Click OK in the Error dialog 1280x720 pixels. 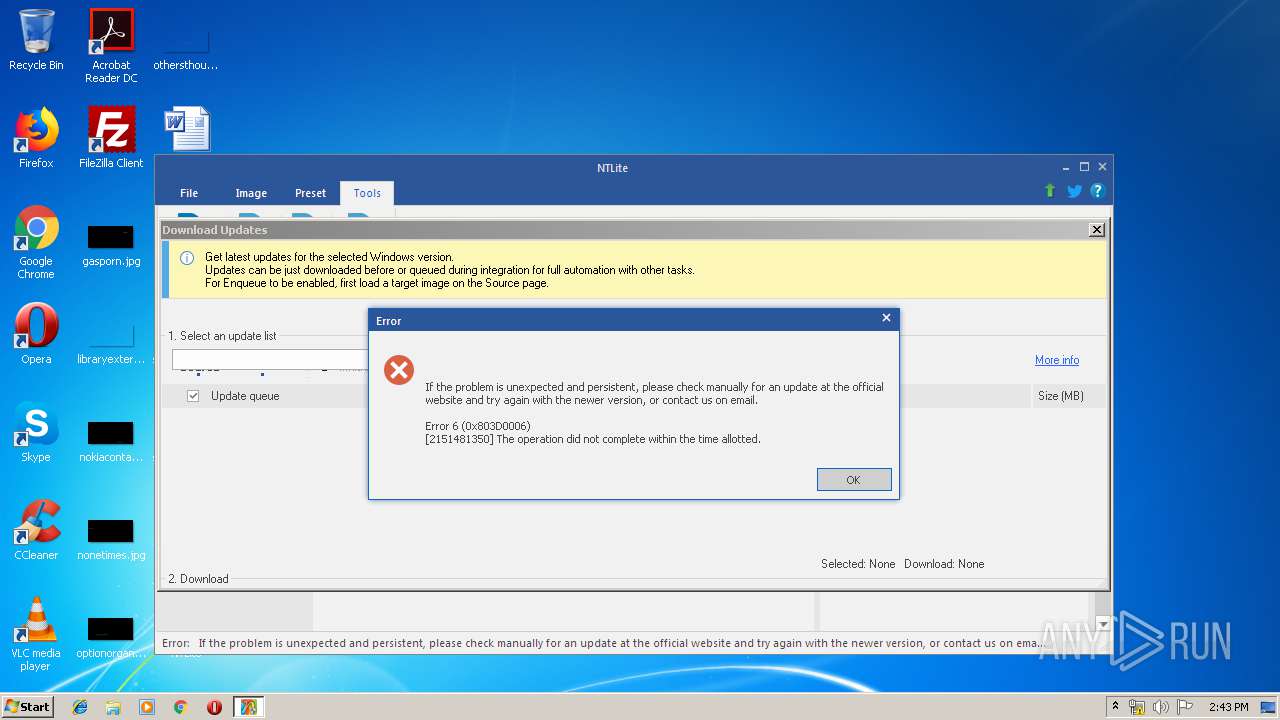click(853, 480)
